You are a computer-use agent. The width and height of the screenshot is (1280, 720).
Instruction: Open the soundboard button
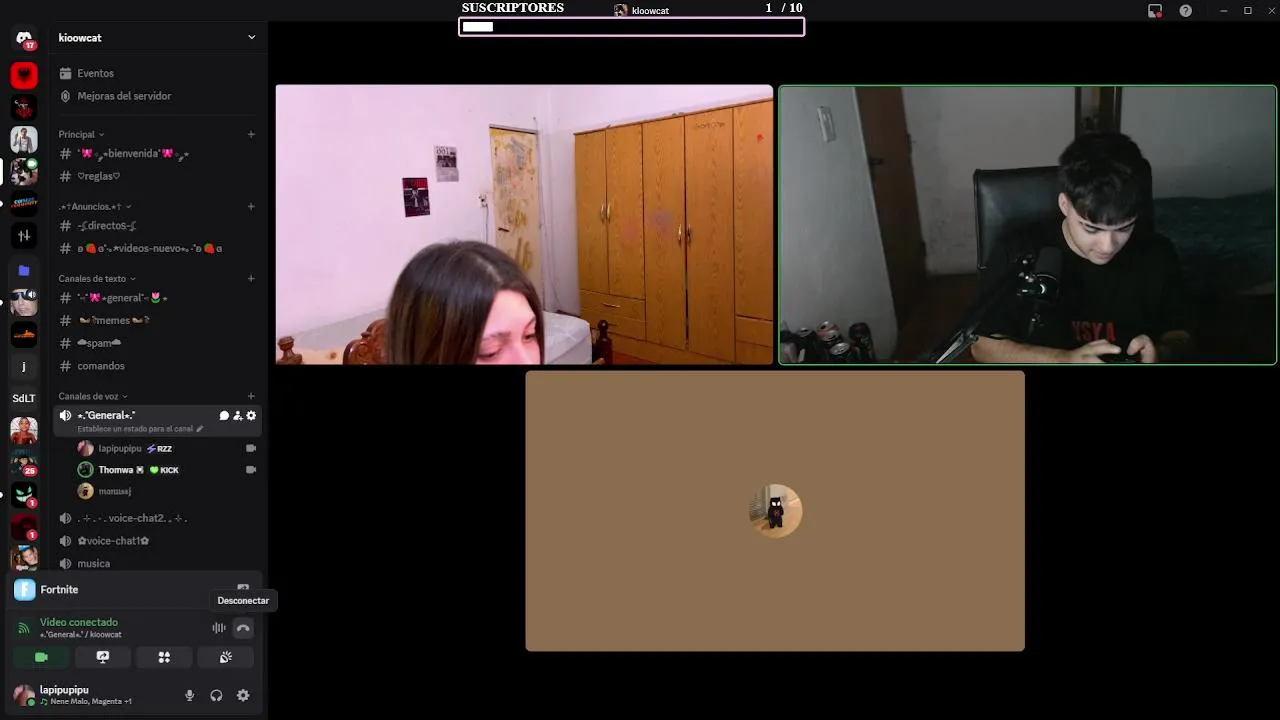pyautogui.click(x=226, y=657)
